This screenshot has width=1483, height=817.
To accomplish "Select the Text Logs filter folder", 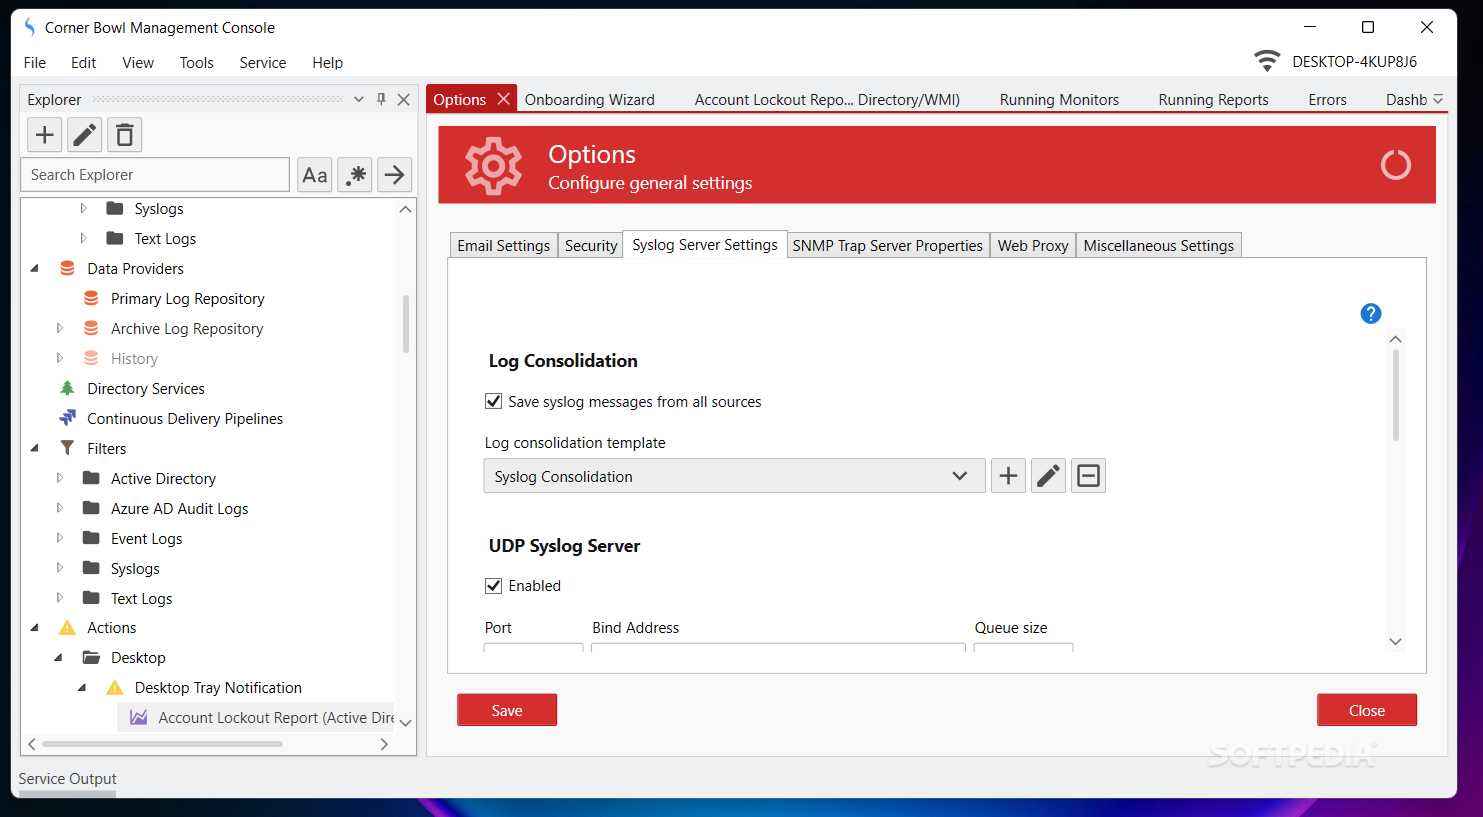I will pyautogui.click(x=142, y=598).
